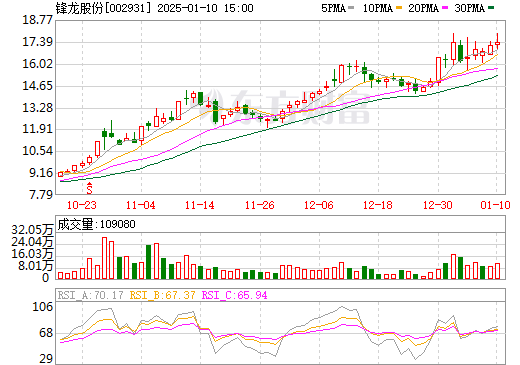The height and width of the screenshot is (365, 520).
Task: Click the 7.79 bottom price axis label
Action: pyautogui.click(x=41, y=194)
